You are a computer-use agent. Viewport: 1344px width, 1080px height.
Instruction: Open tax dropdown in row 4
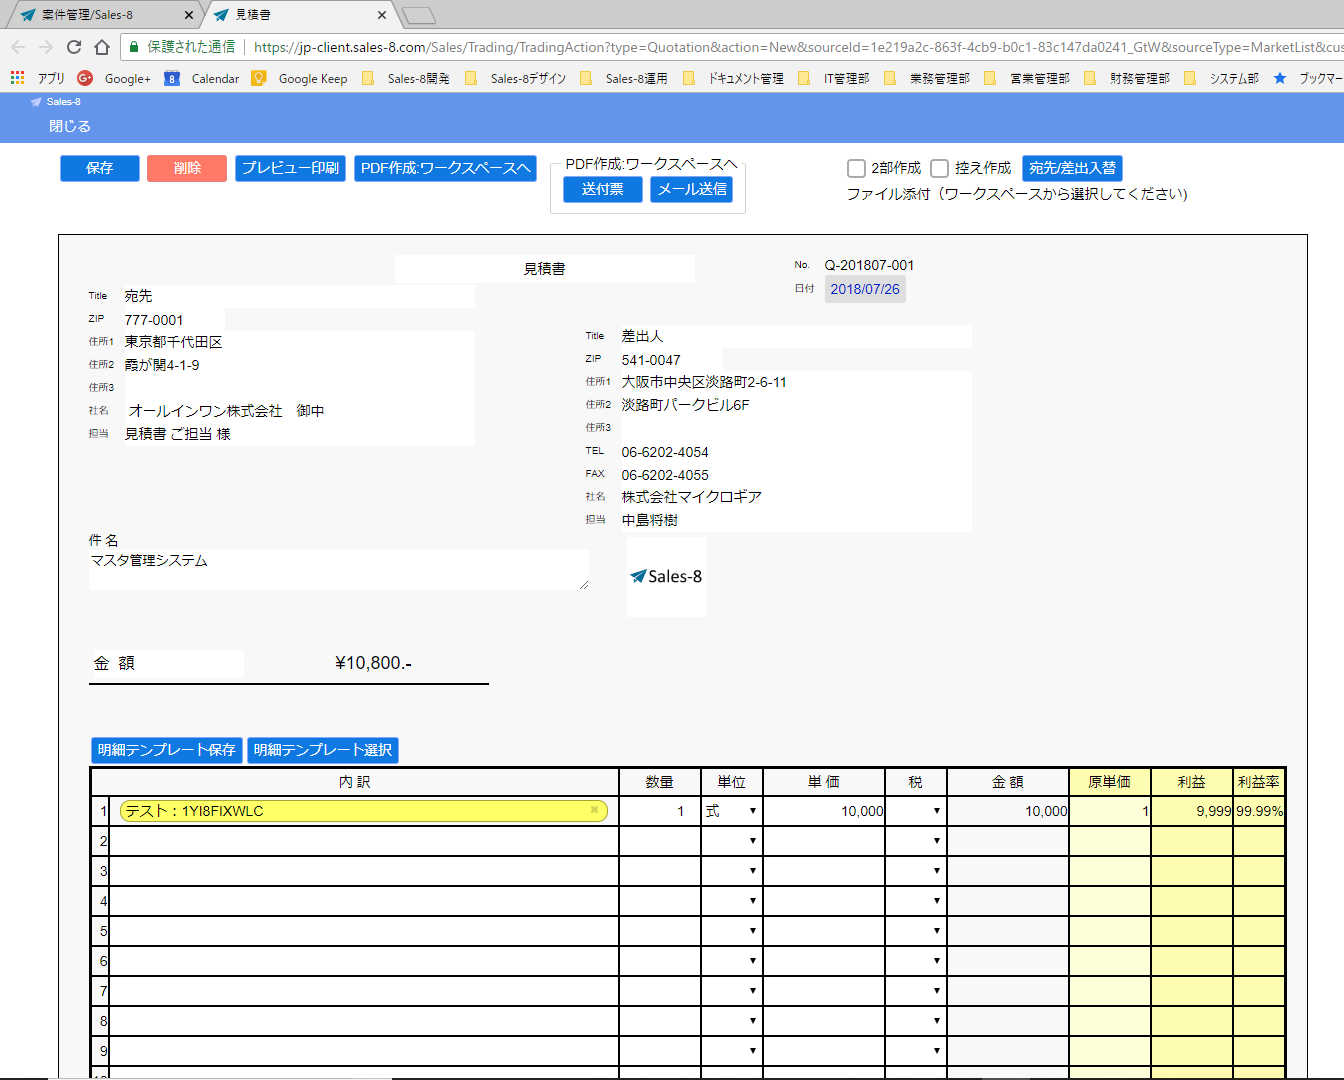916,901
